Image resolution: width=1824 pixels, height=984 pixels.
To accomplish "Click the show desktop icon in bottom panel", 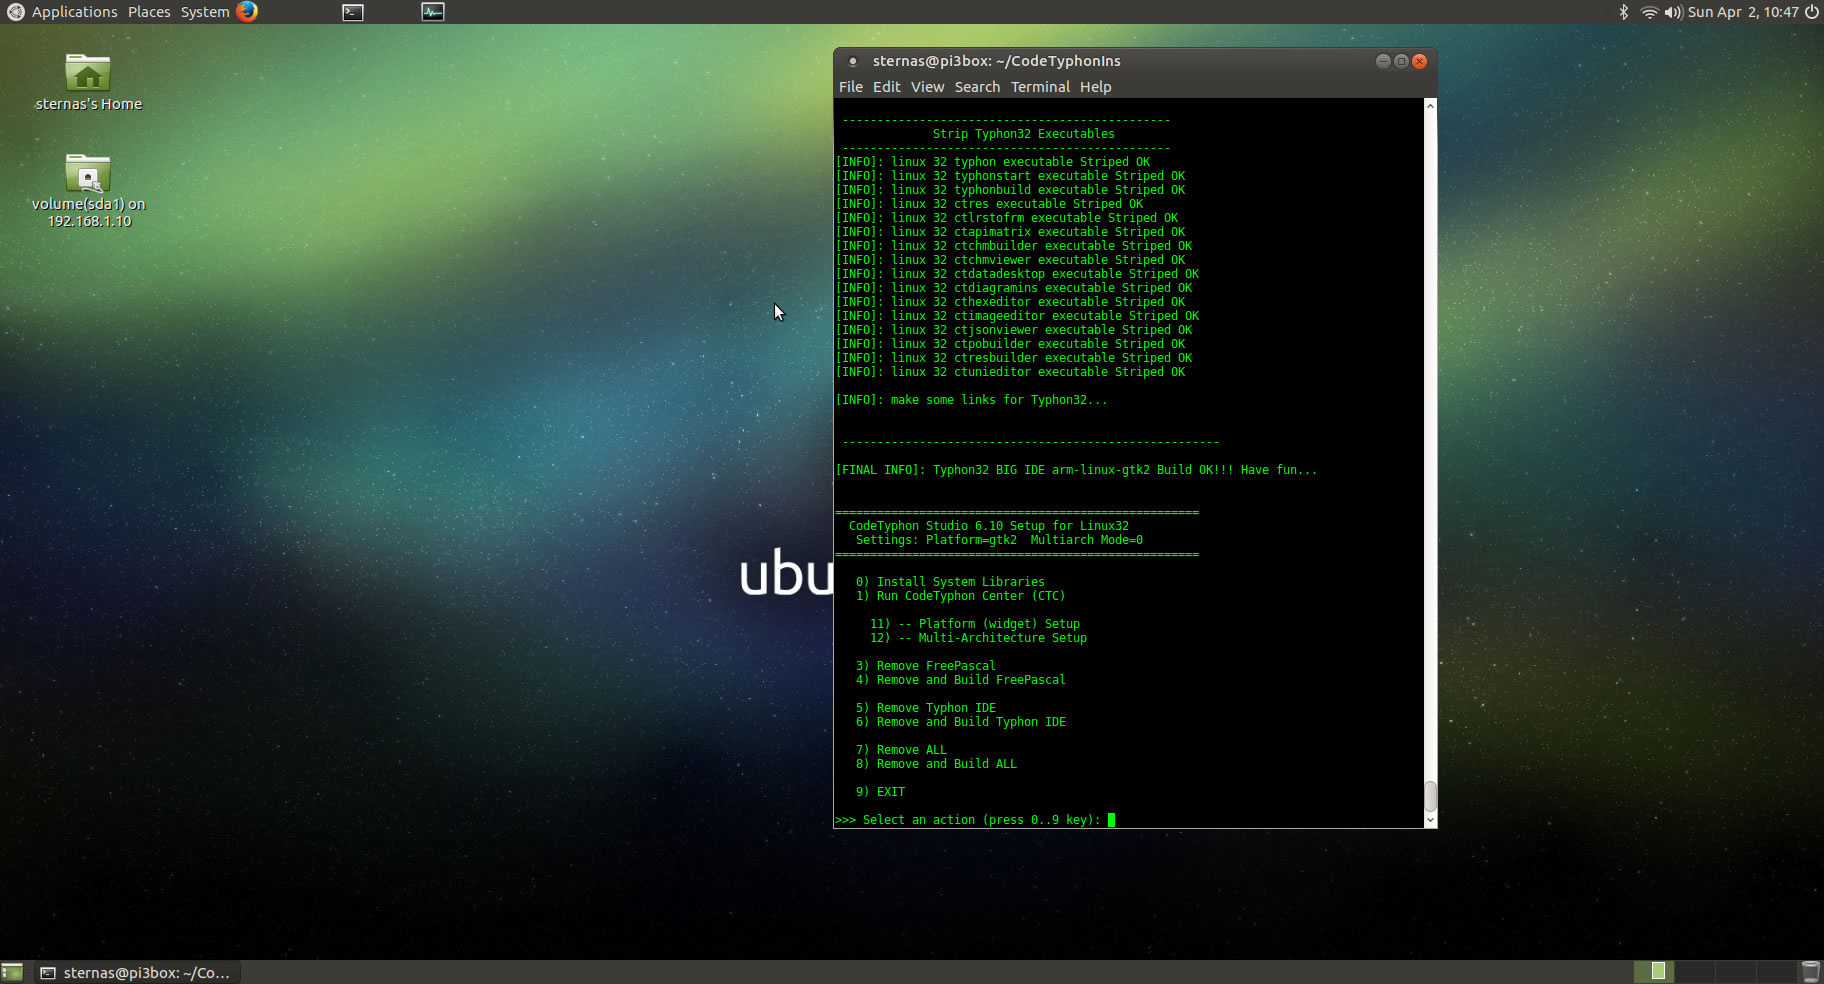I will [x=12, y=972].
